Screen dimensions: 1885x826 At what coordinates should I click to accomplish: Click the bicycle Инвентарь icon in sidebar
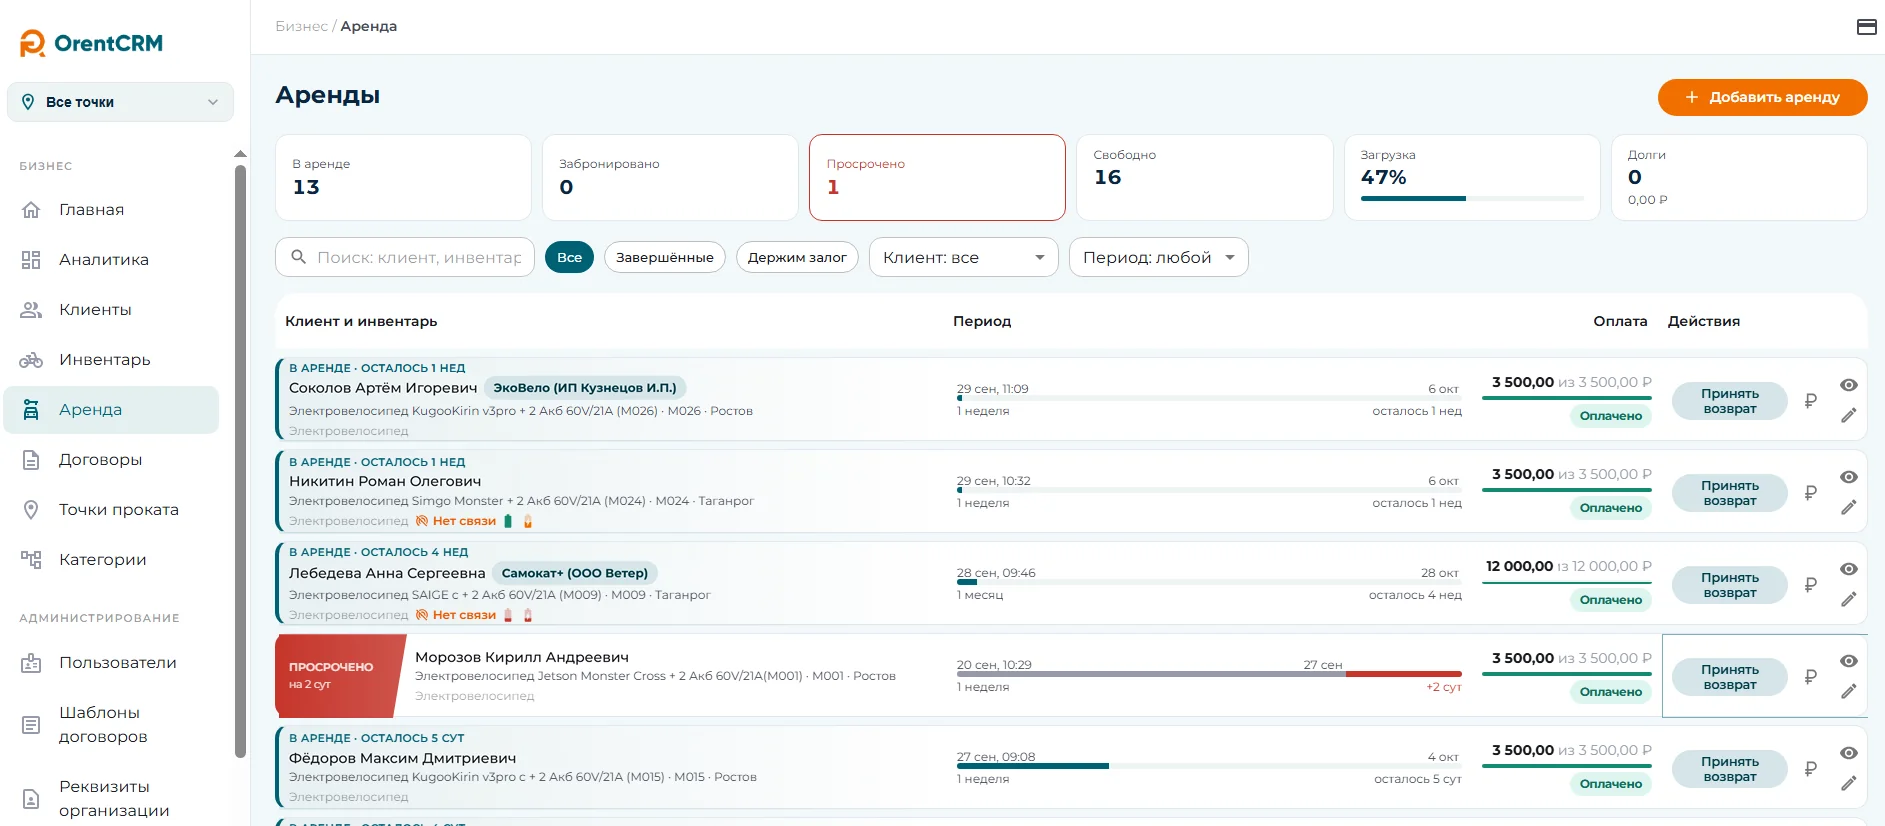(x=31, y=360)
